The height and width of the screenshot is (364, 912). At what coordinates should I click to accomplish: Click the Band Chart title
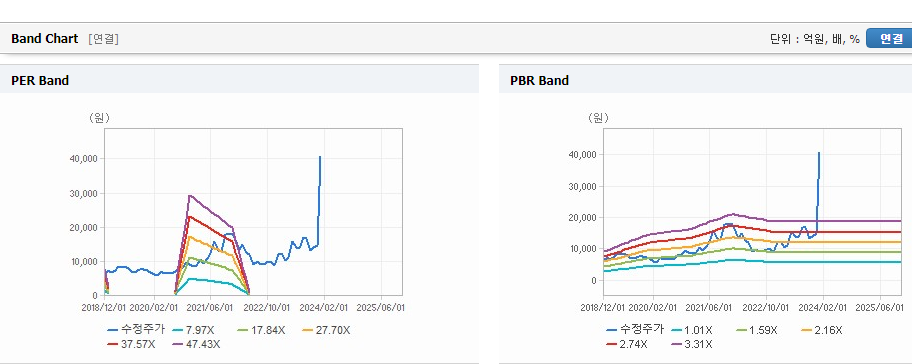[44, 39]
